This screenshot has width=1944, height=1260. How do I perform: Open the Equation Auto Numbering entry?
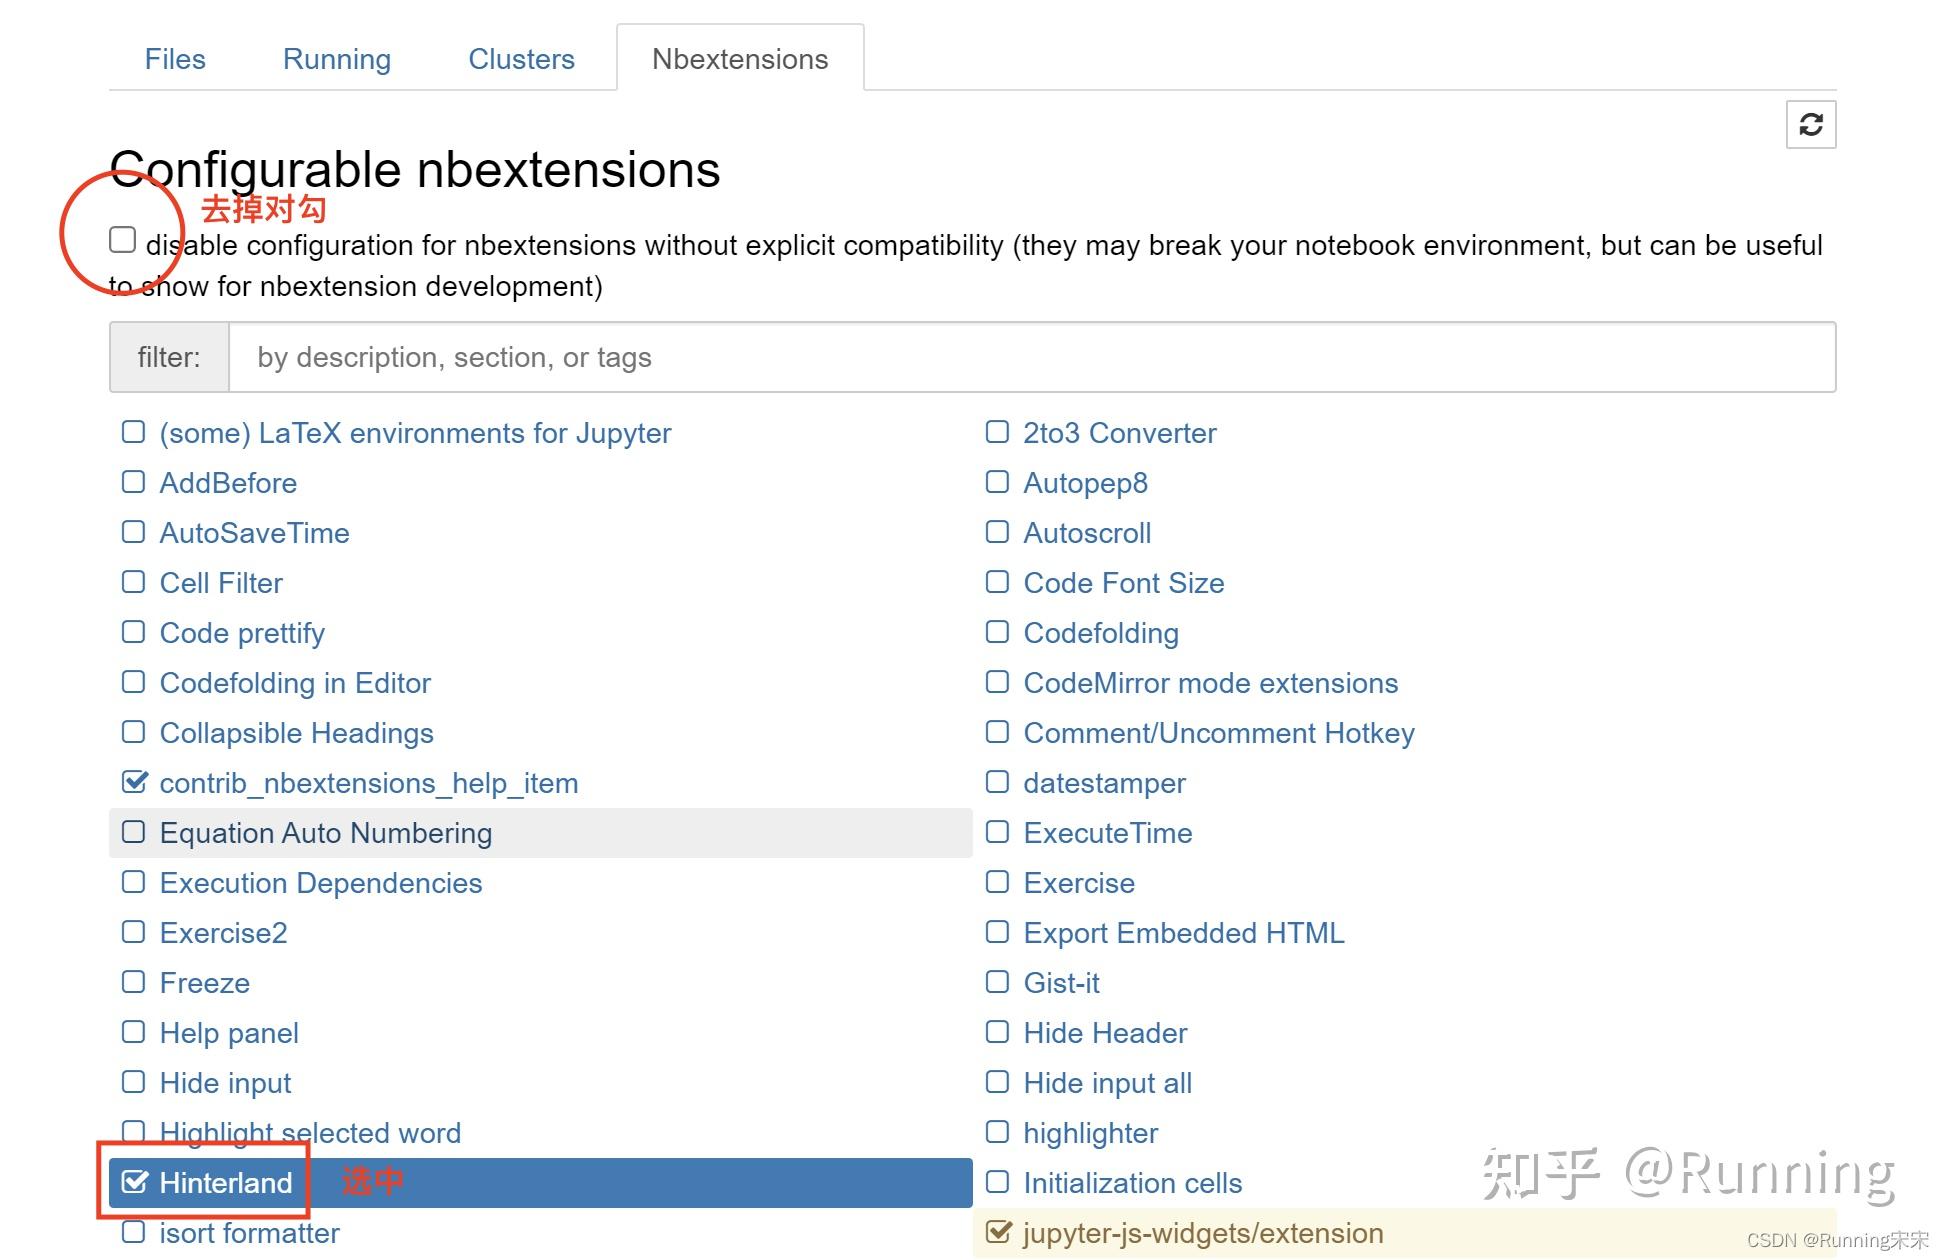325,833
